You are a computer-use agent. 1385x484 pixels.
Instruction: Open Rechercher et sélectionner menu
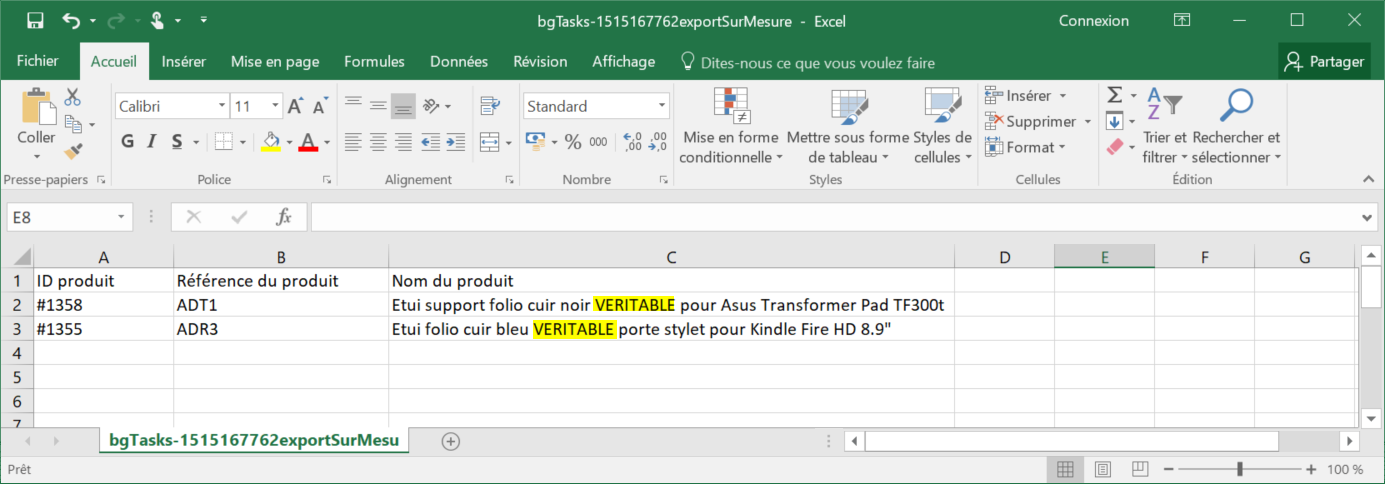(1236, 126)
